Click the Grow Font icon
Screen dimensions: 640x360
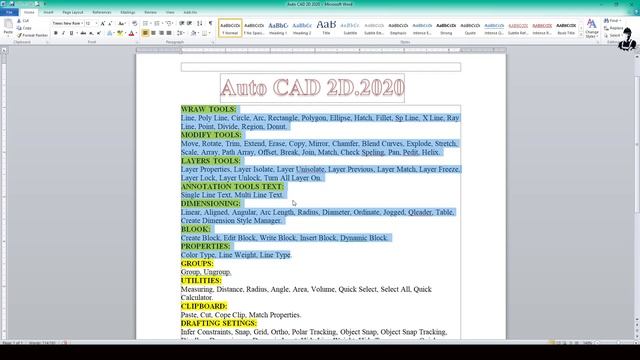102,24
